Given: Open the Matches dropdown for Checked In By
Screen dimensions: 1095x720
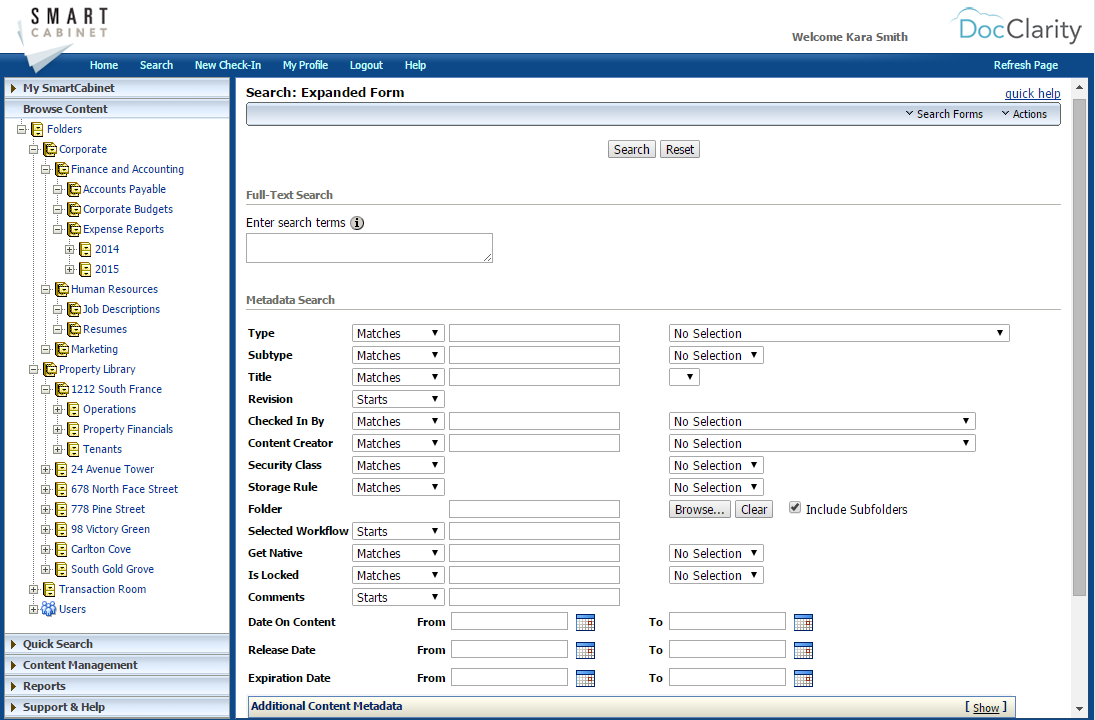Looking at the screenshot, I should pos(397,420).
